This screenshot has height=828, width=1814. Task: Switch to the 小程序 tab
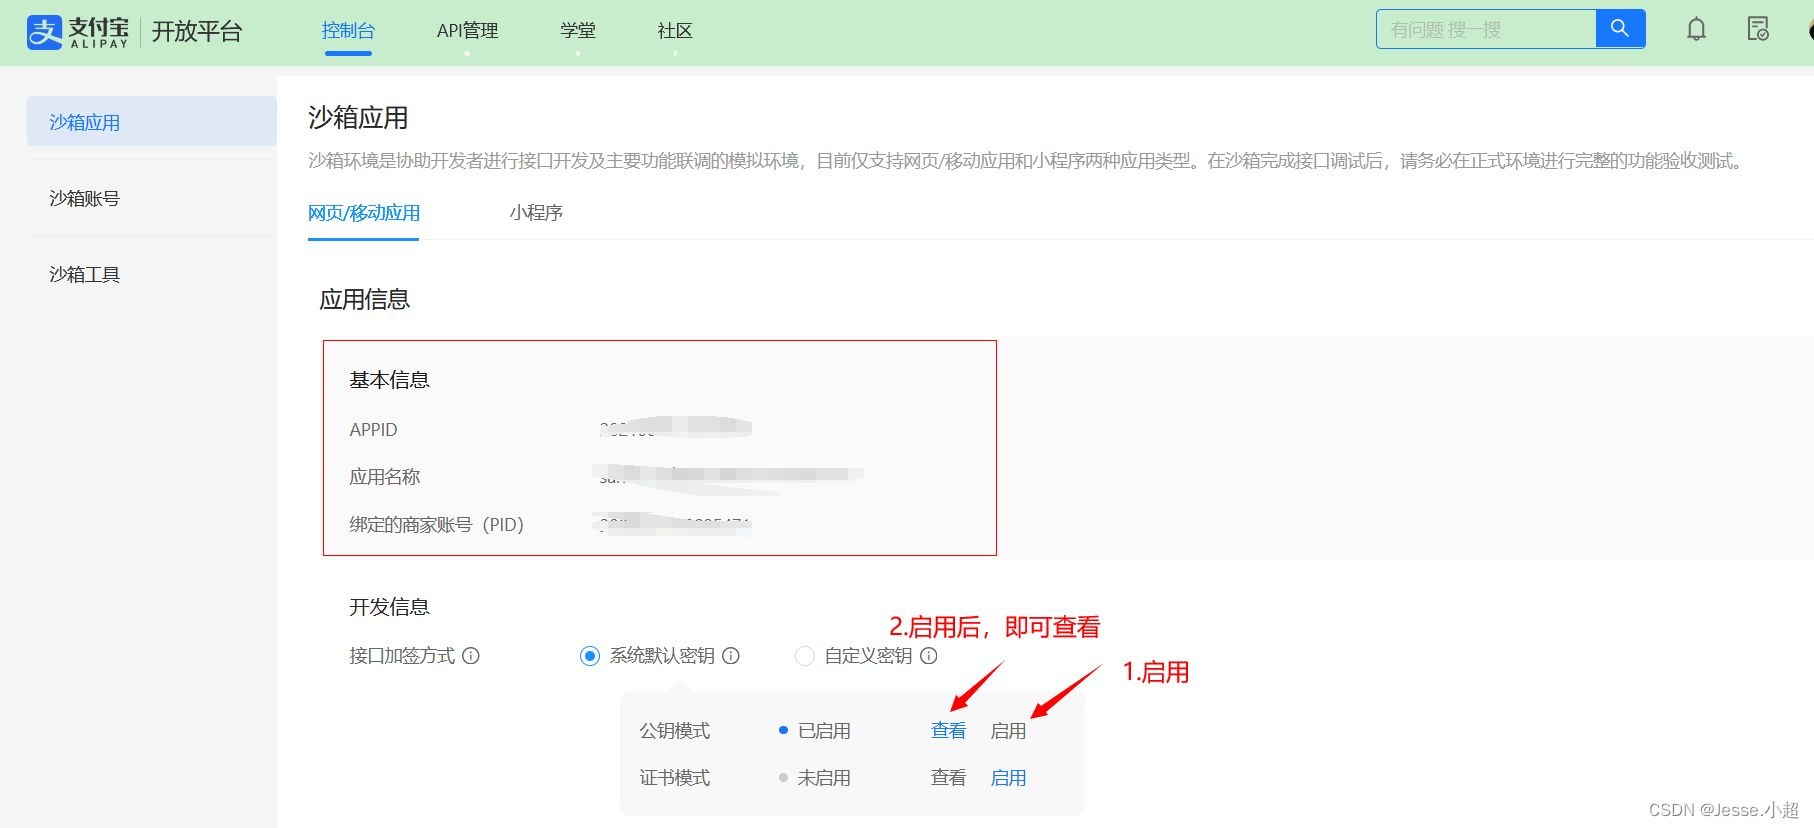coord(536,213)
